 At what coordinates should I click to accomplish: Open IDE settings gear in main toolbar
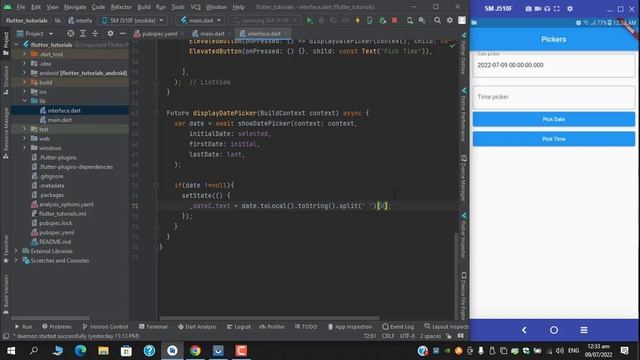click(x=449, y=20)
